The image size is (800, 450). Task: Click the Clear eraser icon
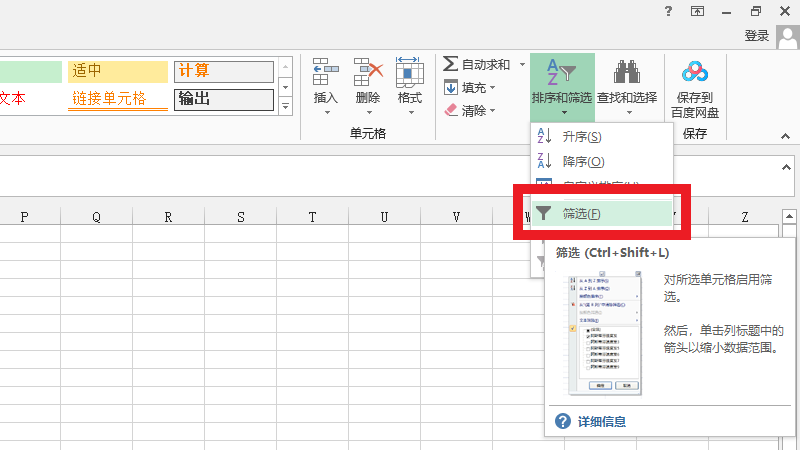click(451, 110)
